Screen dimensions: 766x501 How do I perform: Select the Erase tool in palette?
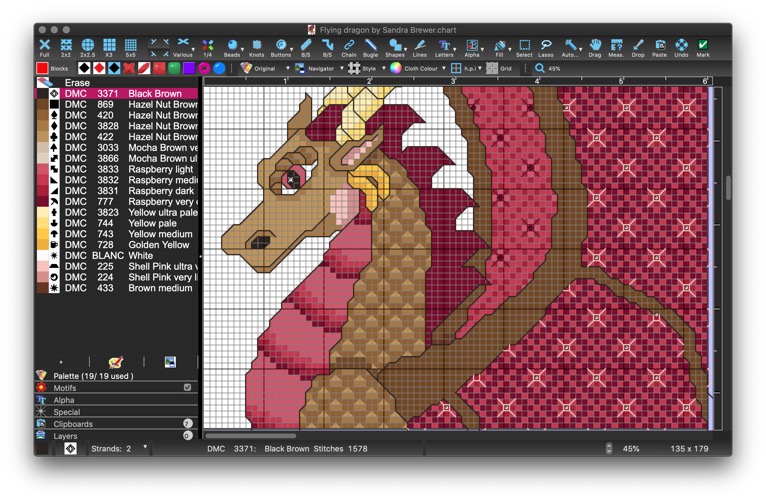tap(117, 83)
